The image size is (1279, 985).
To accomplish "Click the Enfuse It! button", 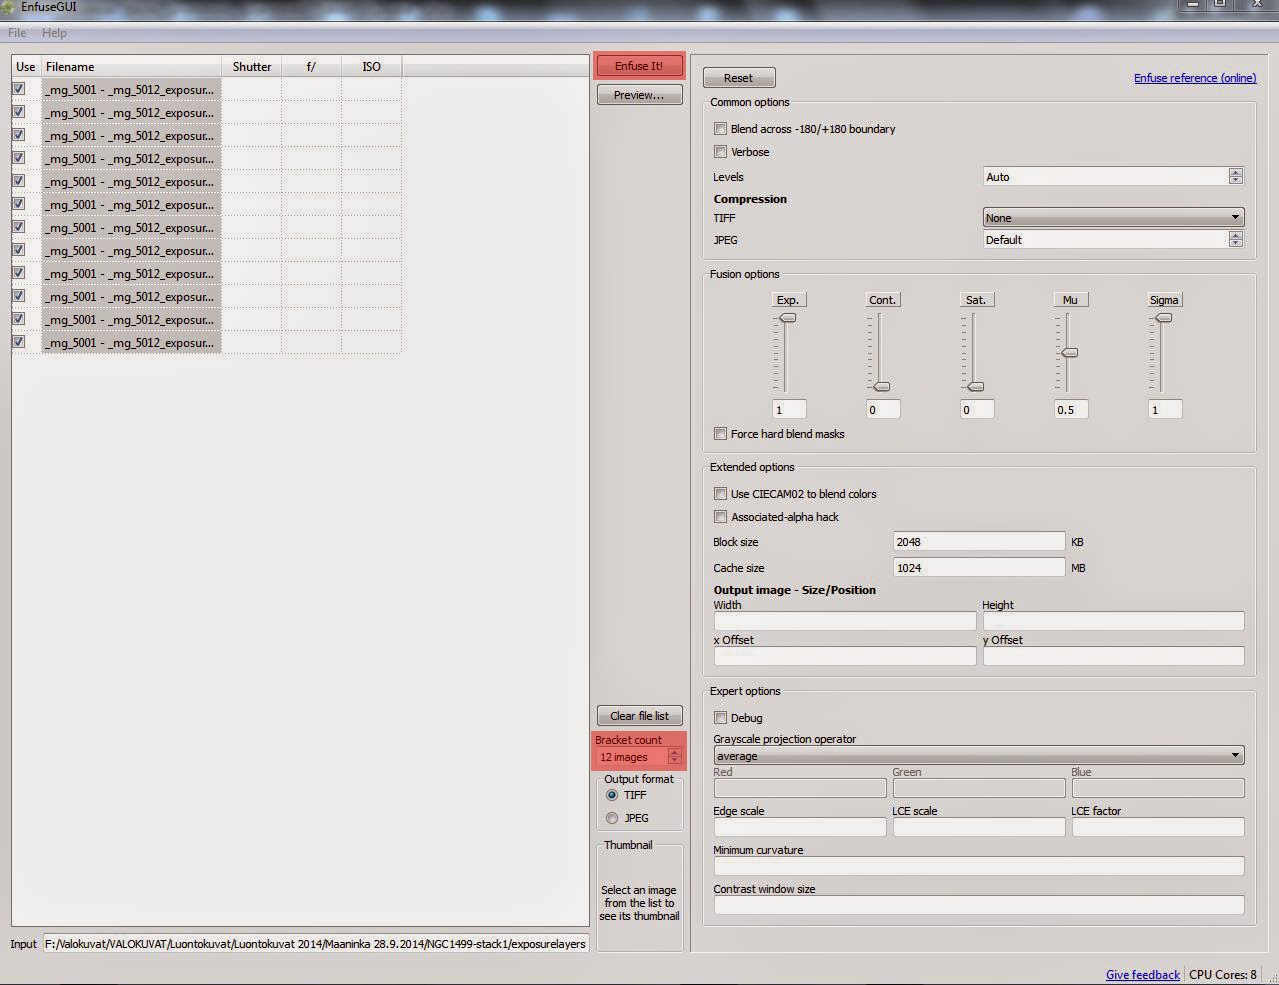I will click(639, 65).
